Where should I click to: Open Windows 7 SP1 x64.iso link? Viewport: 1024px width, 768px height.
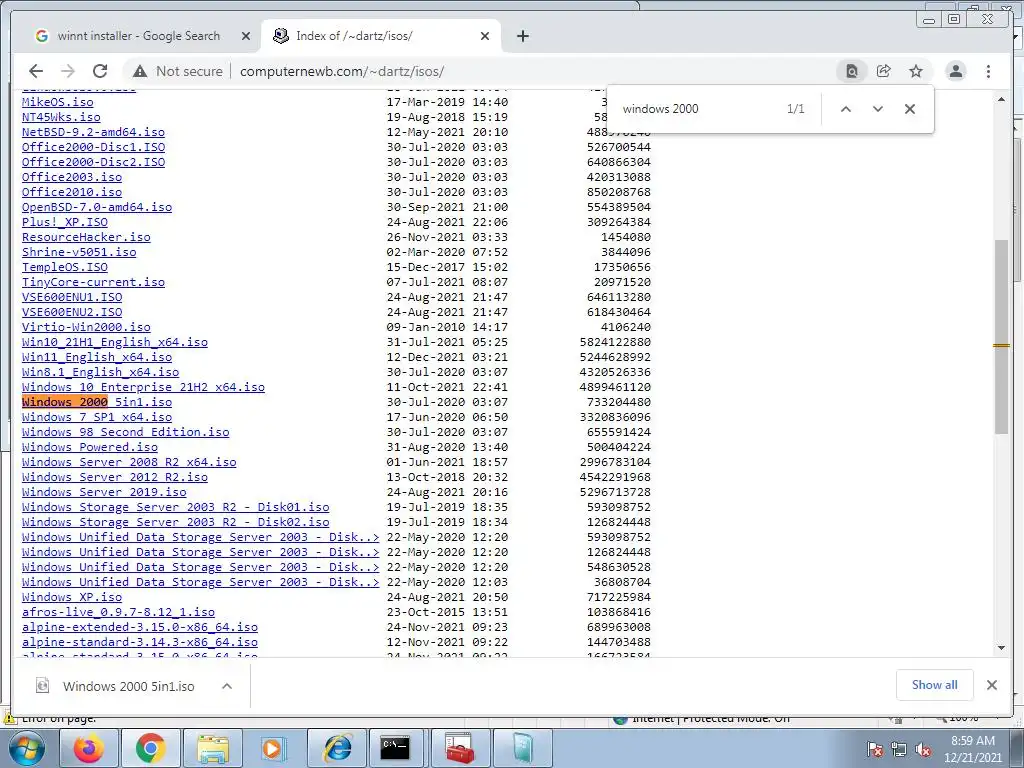97,417
